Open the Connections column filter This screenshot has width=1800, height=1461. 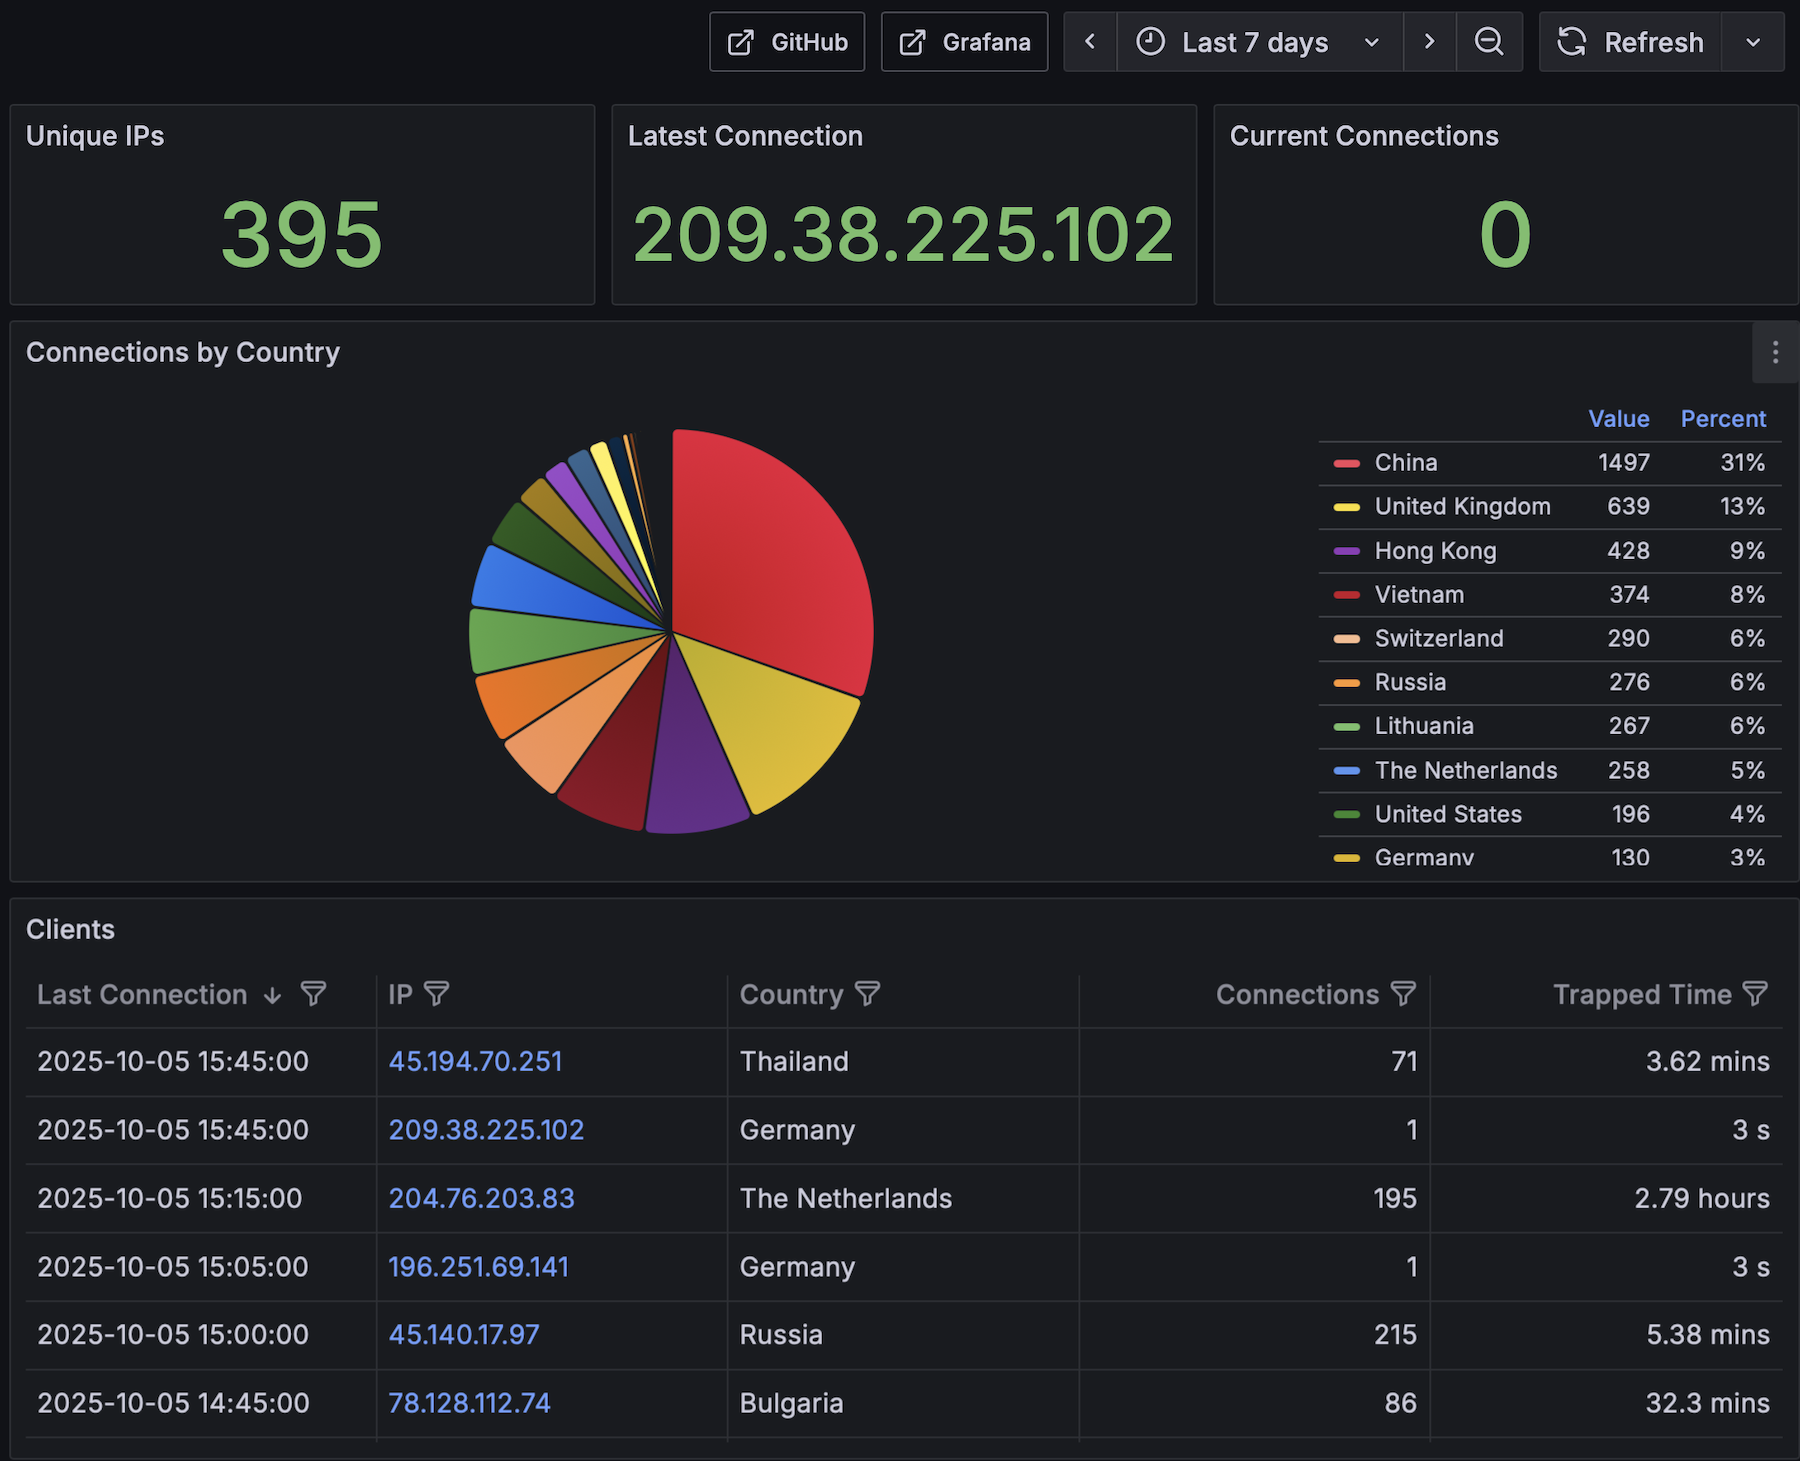(1404, 994)
